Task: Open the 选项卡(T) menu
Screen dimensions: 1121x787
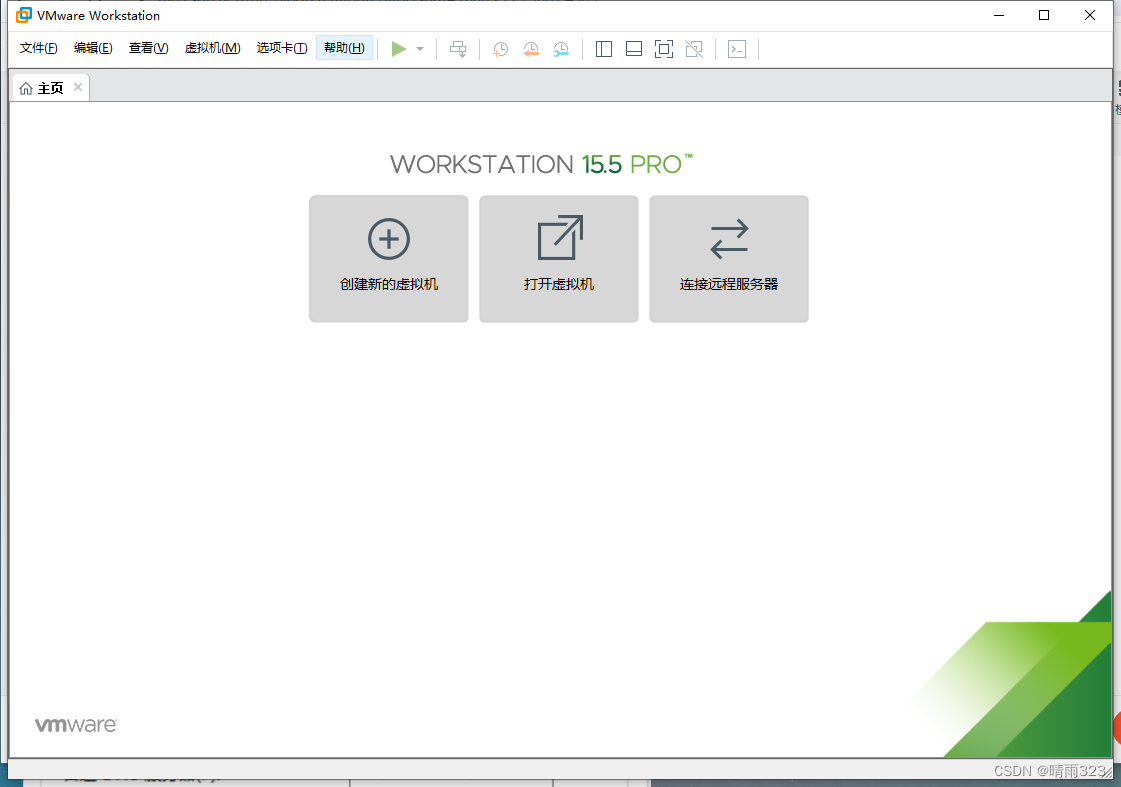Action: (x=282, y=48)
